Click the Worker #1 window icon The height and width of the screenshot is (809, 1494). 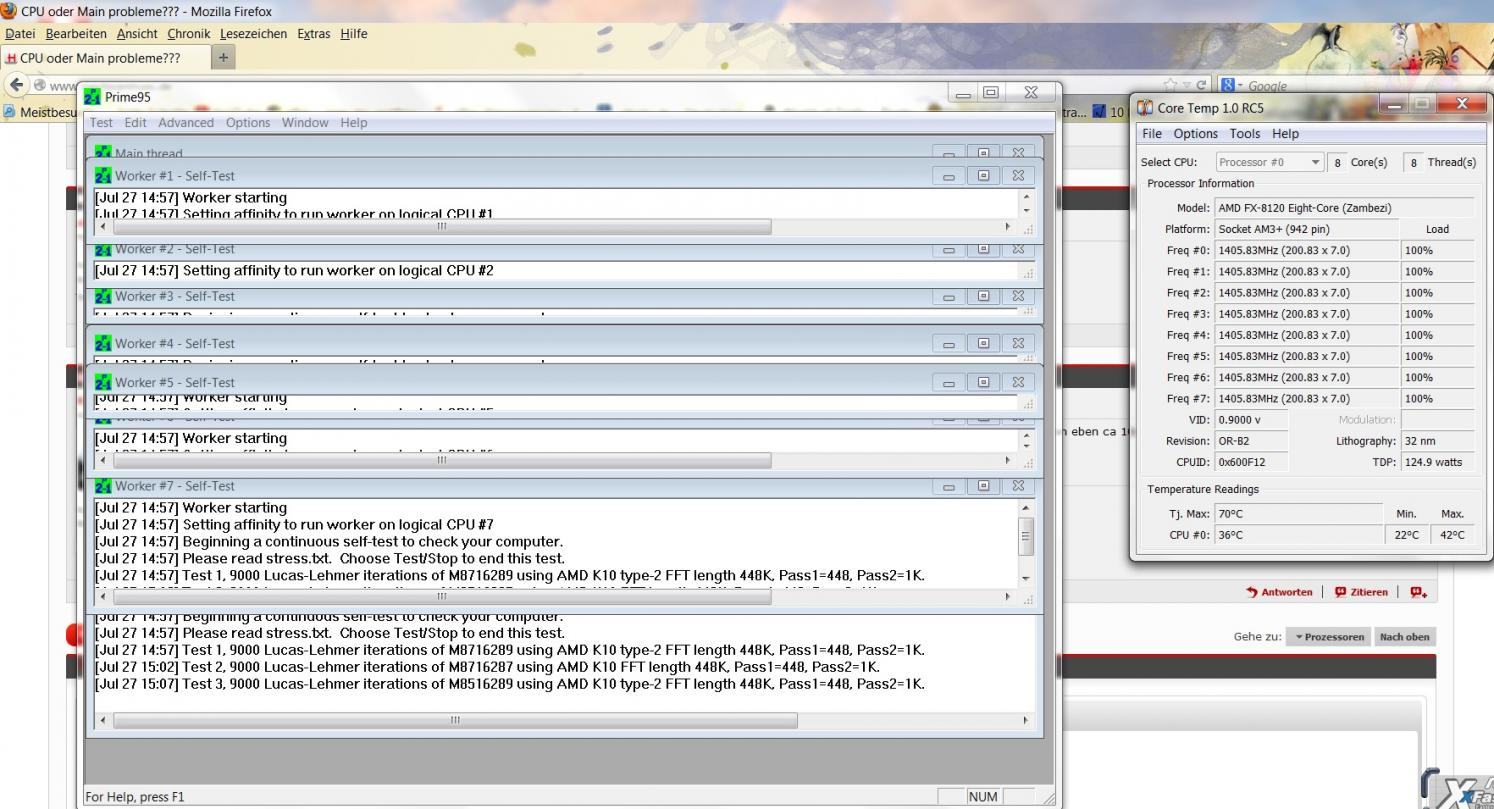(102, 175)
